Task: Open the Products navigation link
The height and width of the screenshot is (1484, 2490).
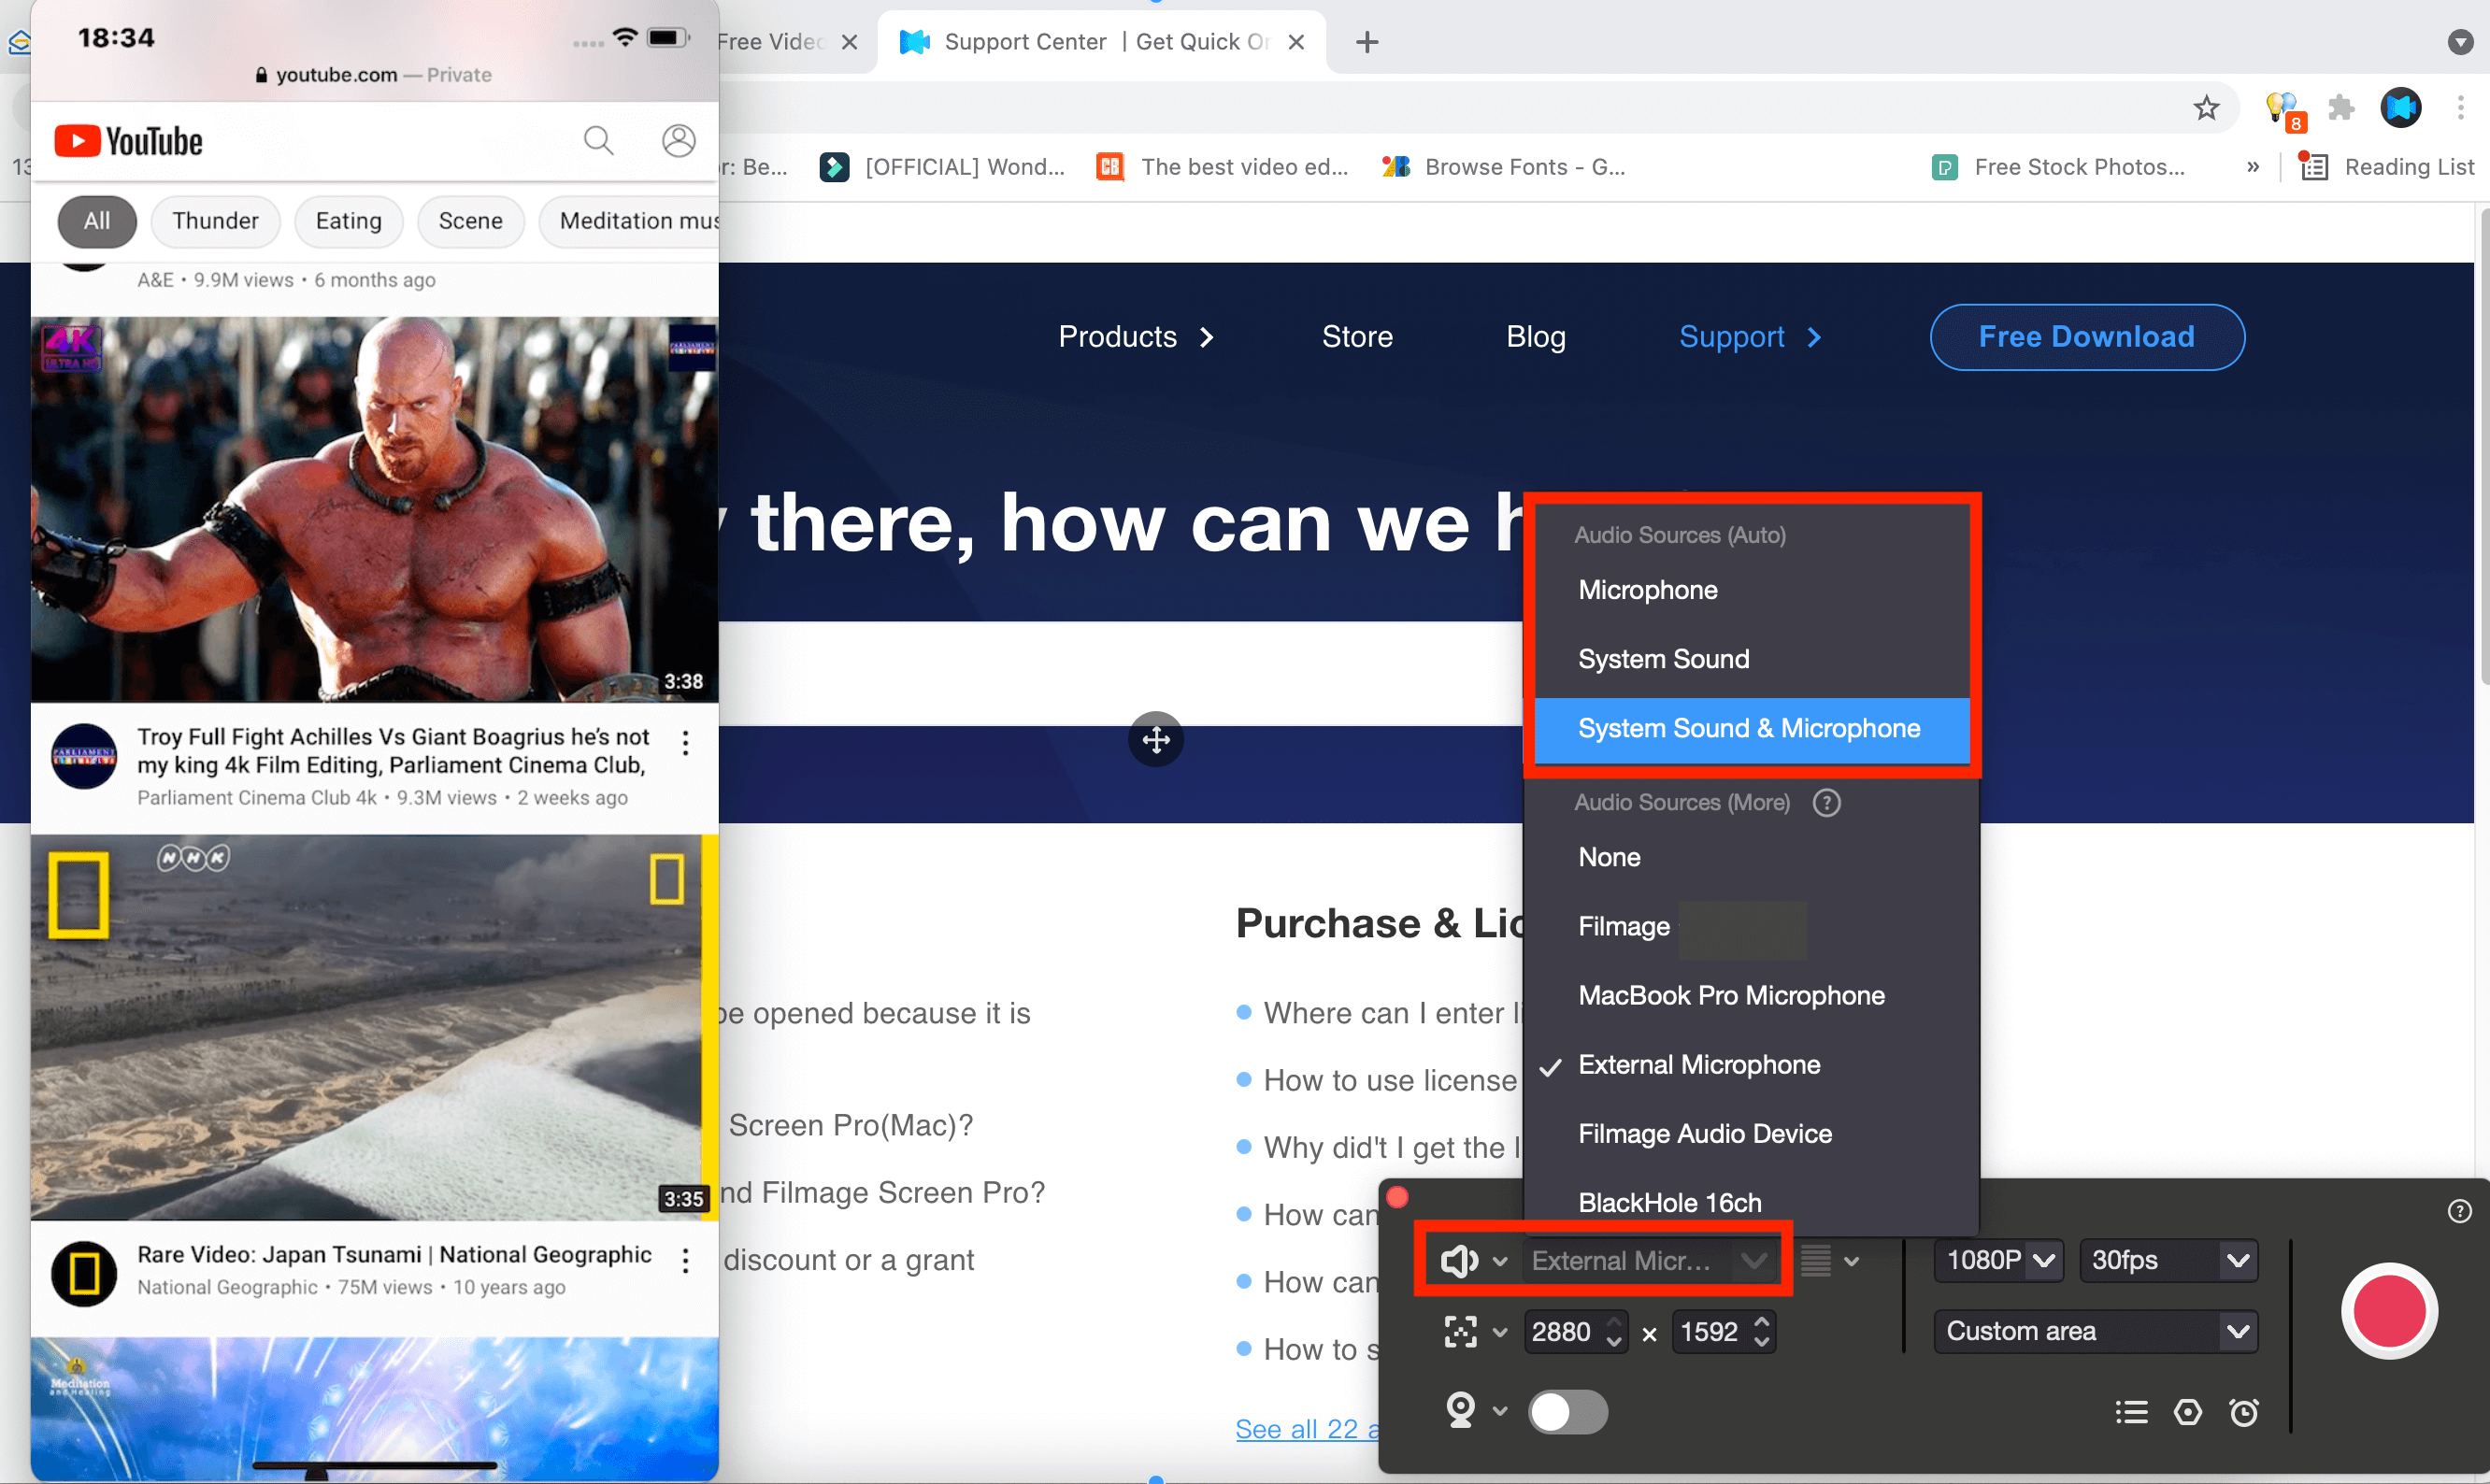Action: tap(1136, 337)
